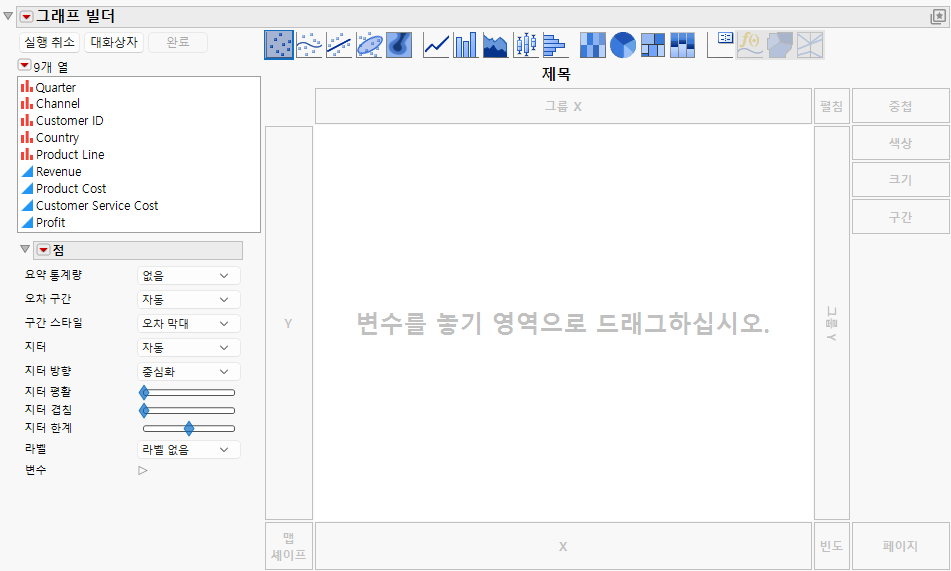
Task: Click the 제목 graph title
Action: coord(556,74)
